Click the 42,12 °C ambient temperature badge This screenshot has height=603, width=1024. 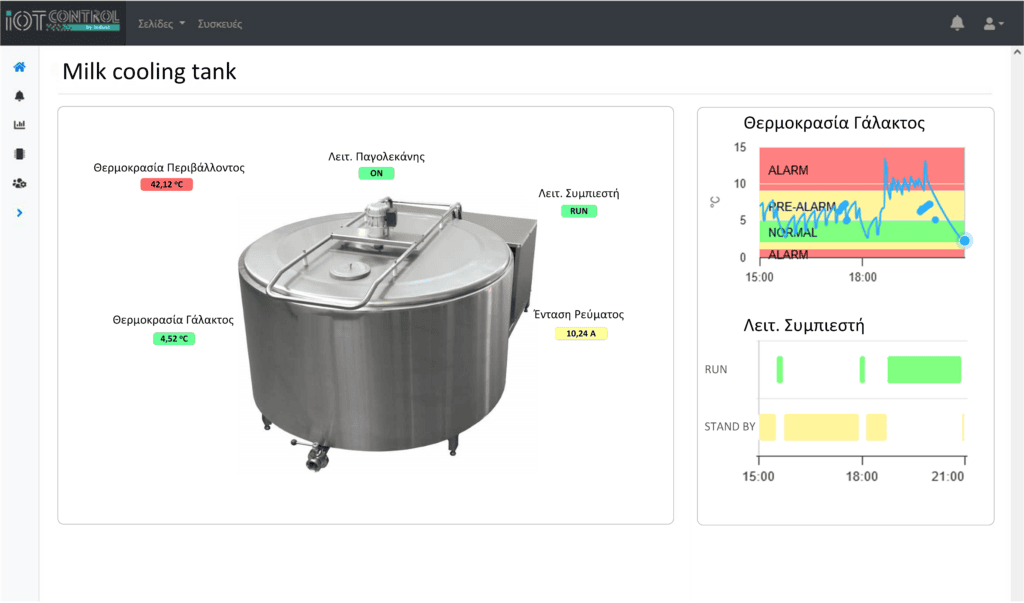(166, 185)
